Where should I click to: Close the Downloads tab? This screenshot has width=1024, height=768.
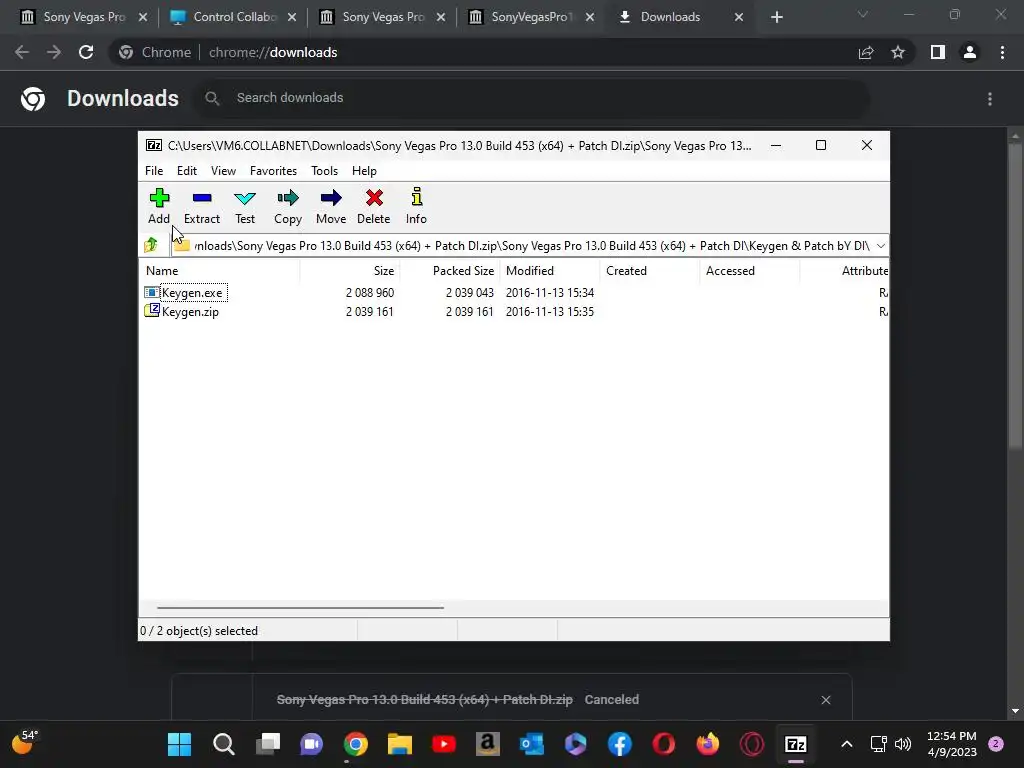(x=739, y=17)
